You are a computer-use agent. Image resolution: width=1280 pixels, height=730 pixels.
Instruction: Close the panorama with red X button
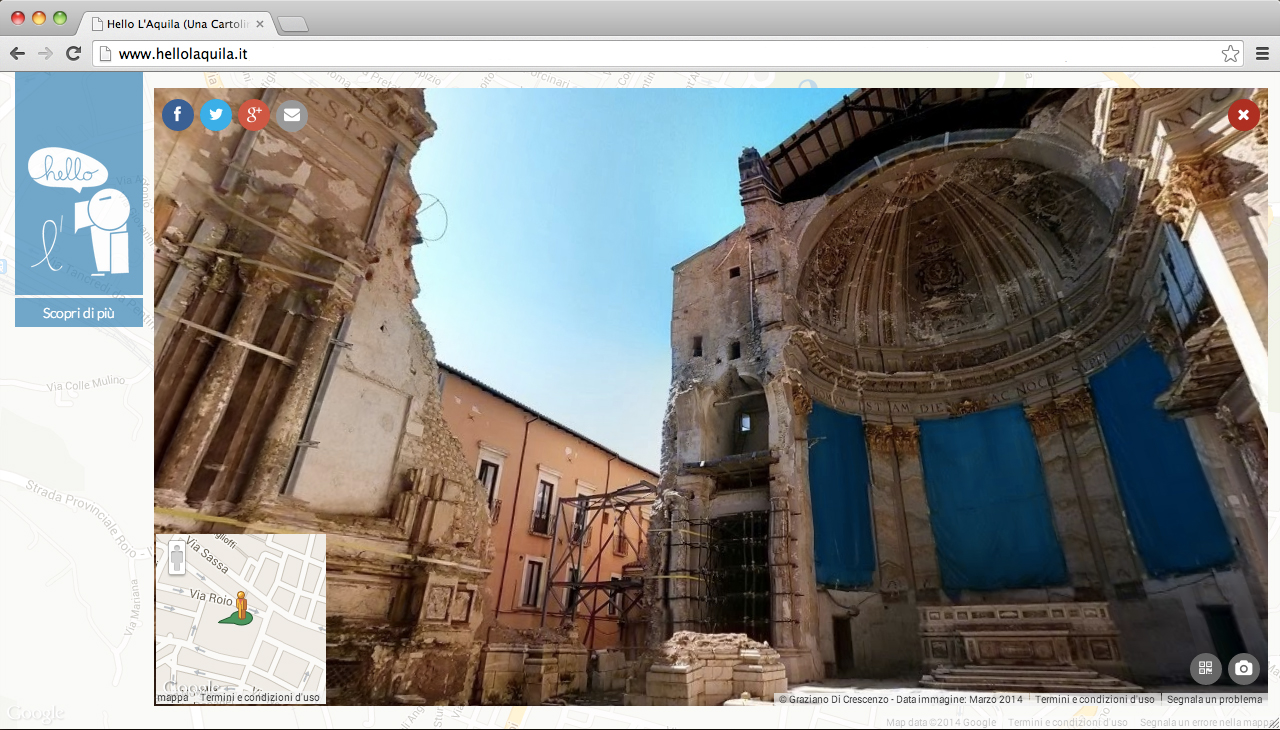[1243, 115]
